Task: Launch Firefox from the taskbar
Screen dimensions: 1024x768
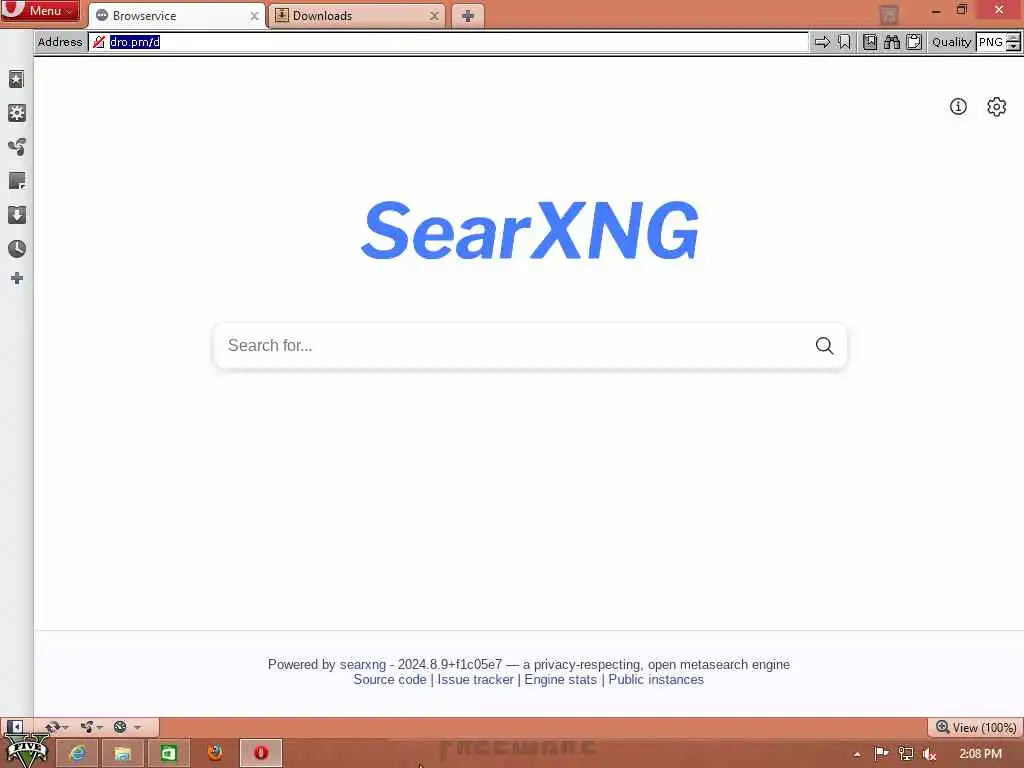Action: tap(214, 753)
